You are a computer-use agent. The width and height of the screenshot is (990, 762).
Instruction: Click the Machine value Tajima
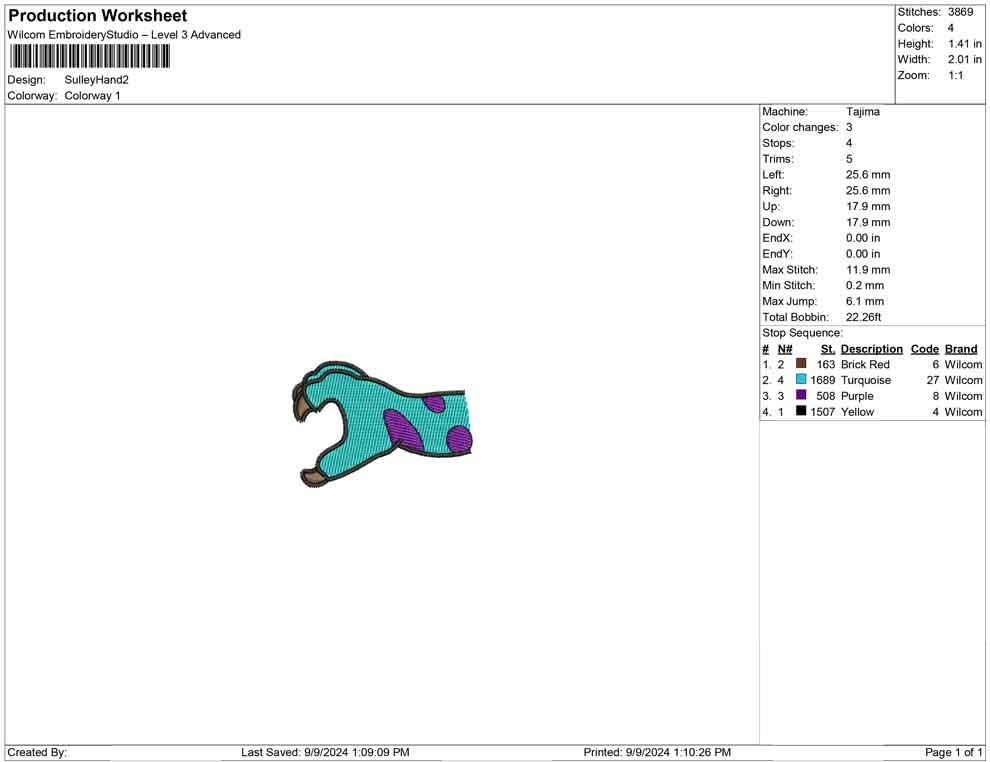coord(862,112)
